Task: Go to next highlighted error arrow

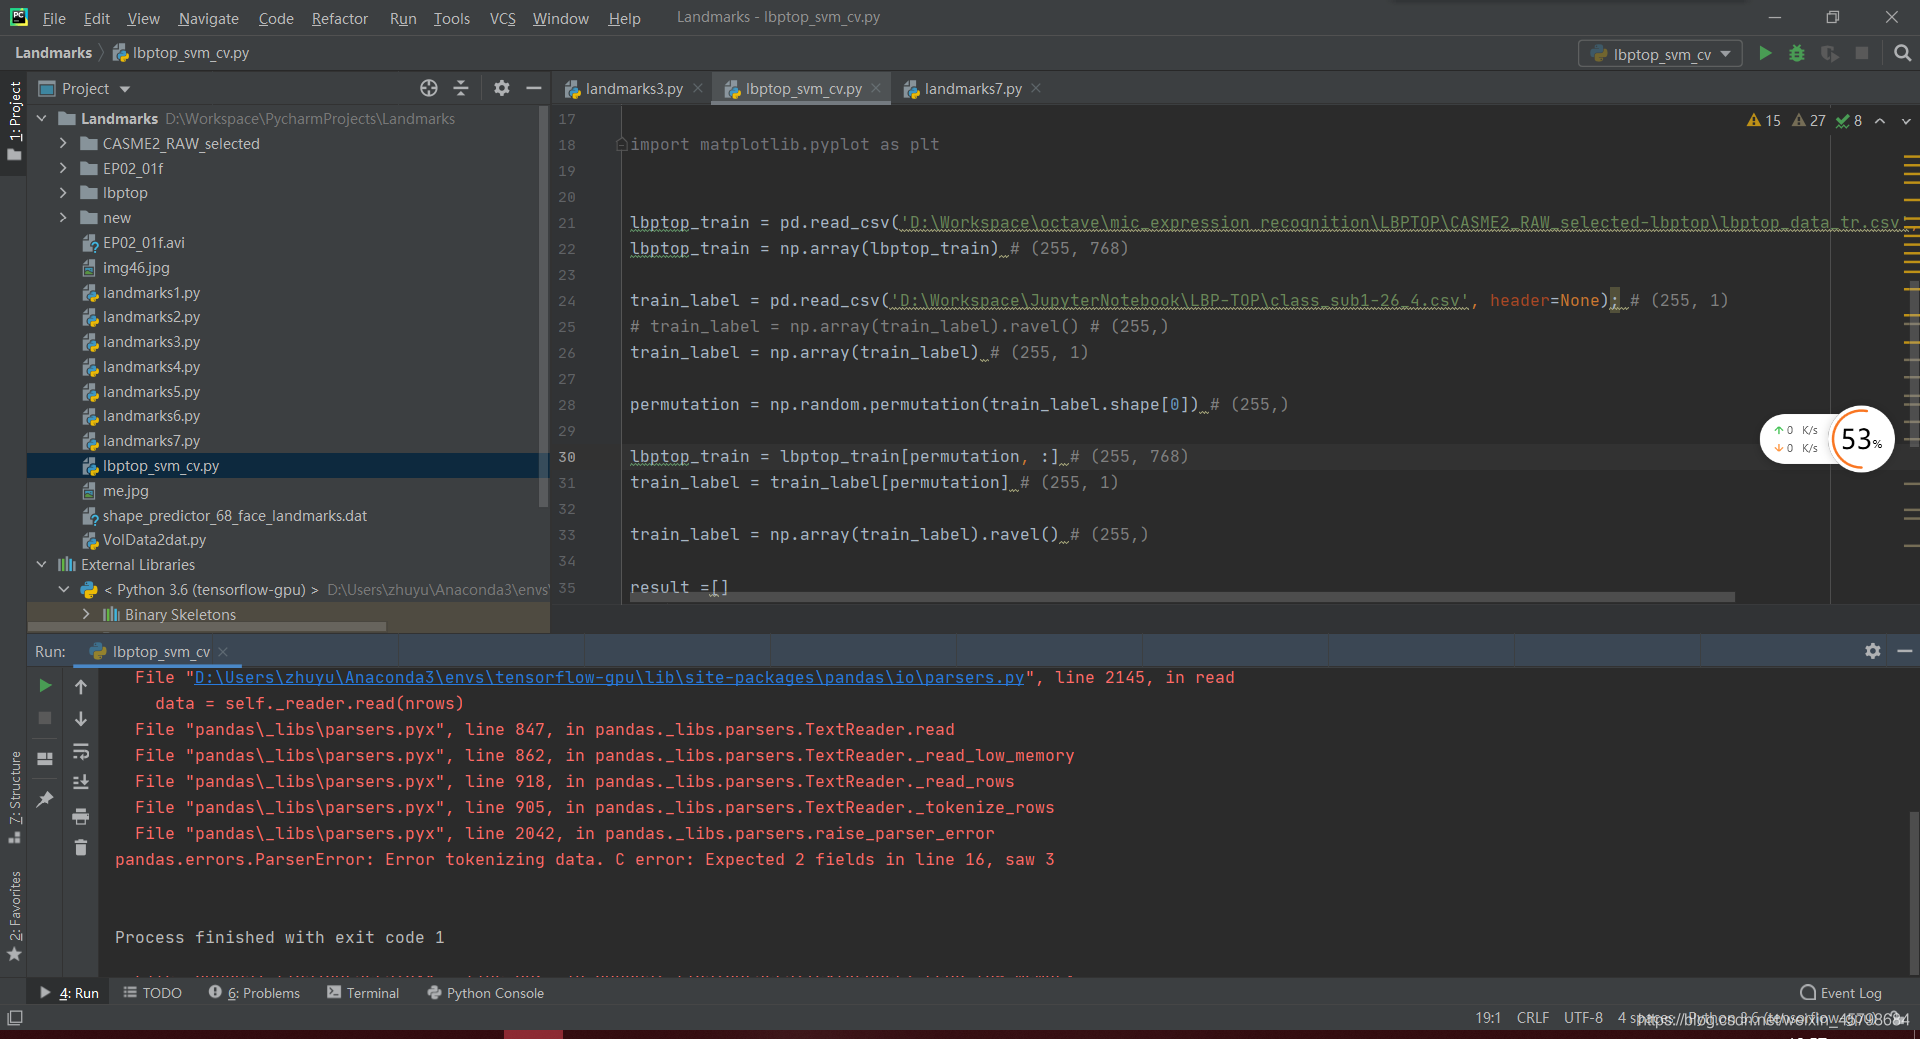Action: [x=1906, y=121]
